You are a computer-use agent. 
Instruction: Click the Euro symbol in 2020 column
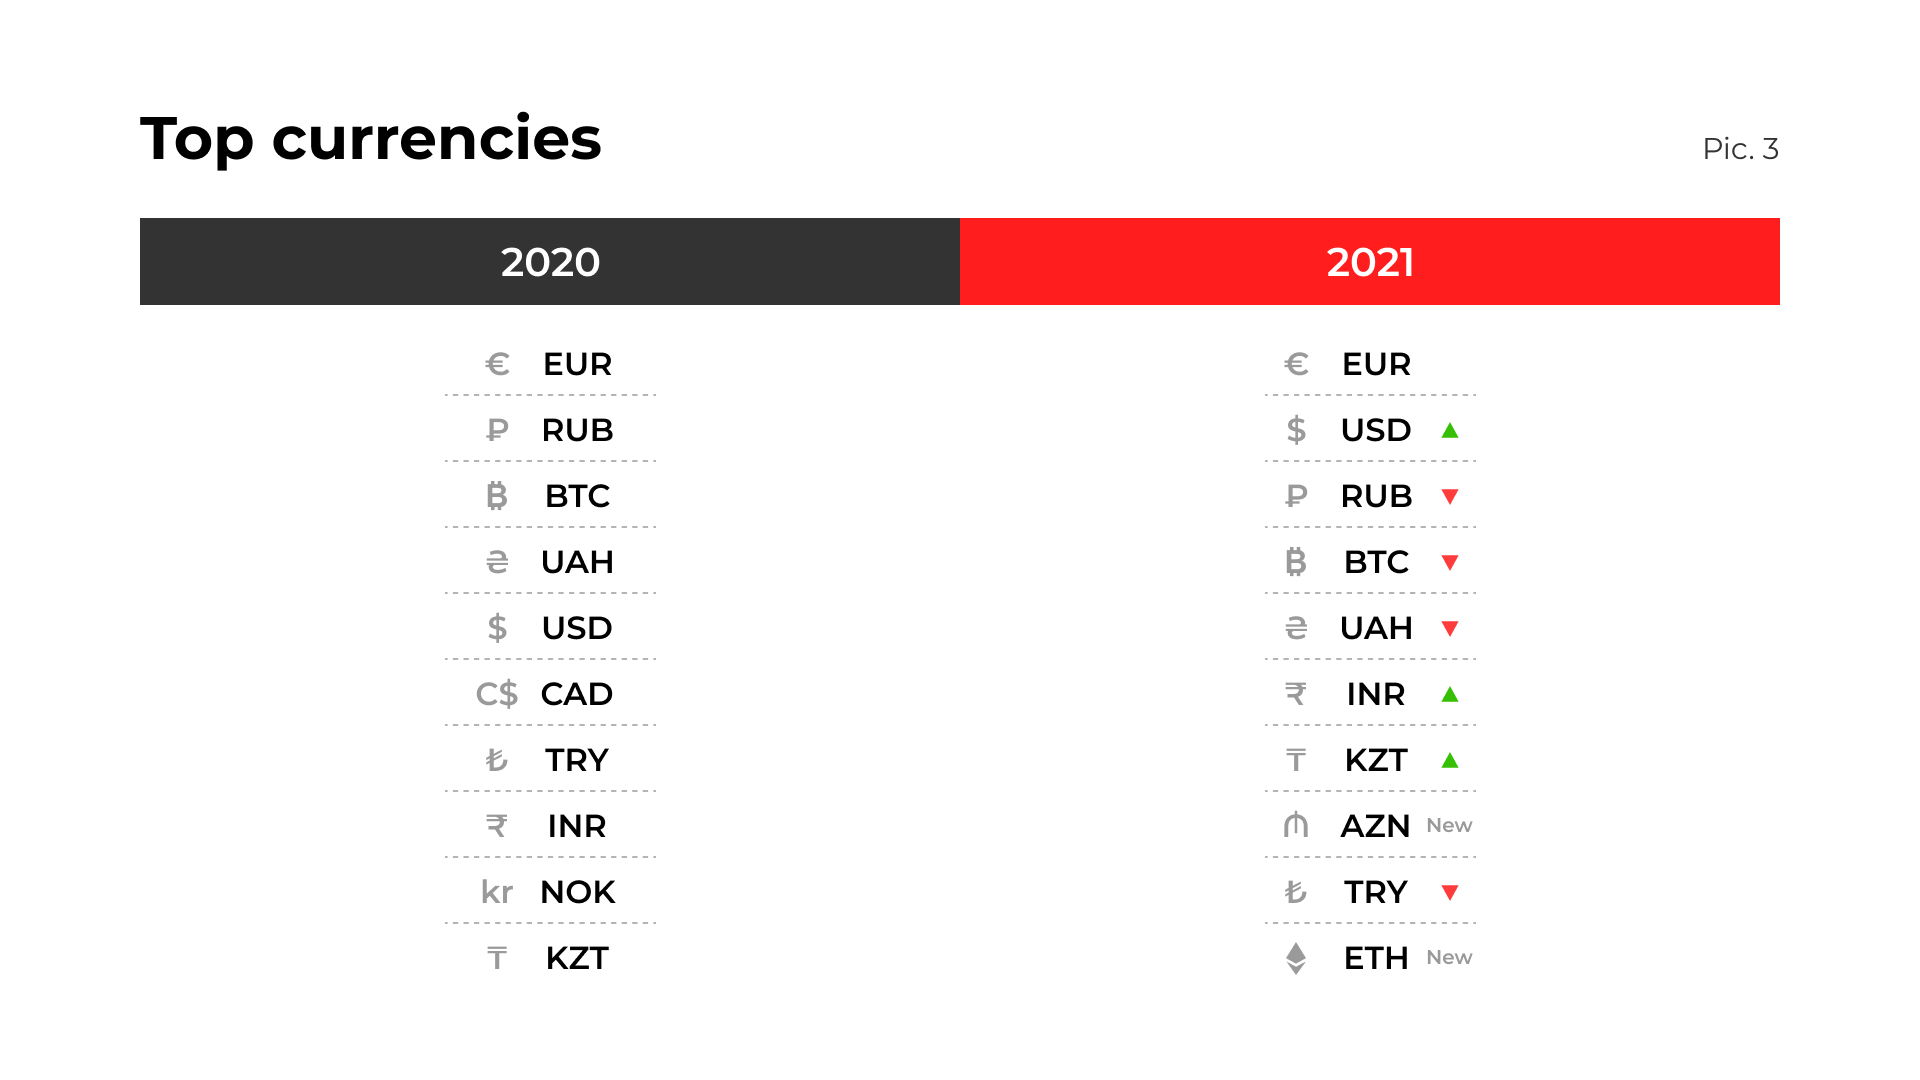[497, 364]
